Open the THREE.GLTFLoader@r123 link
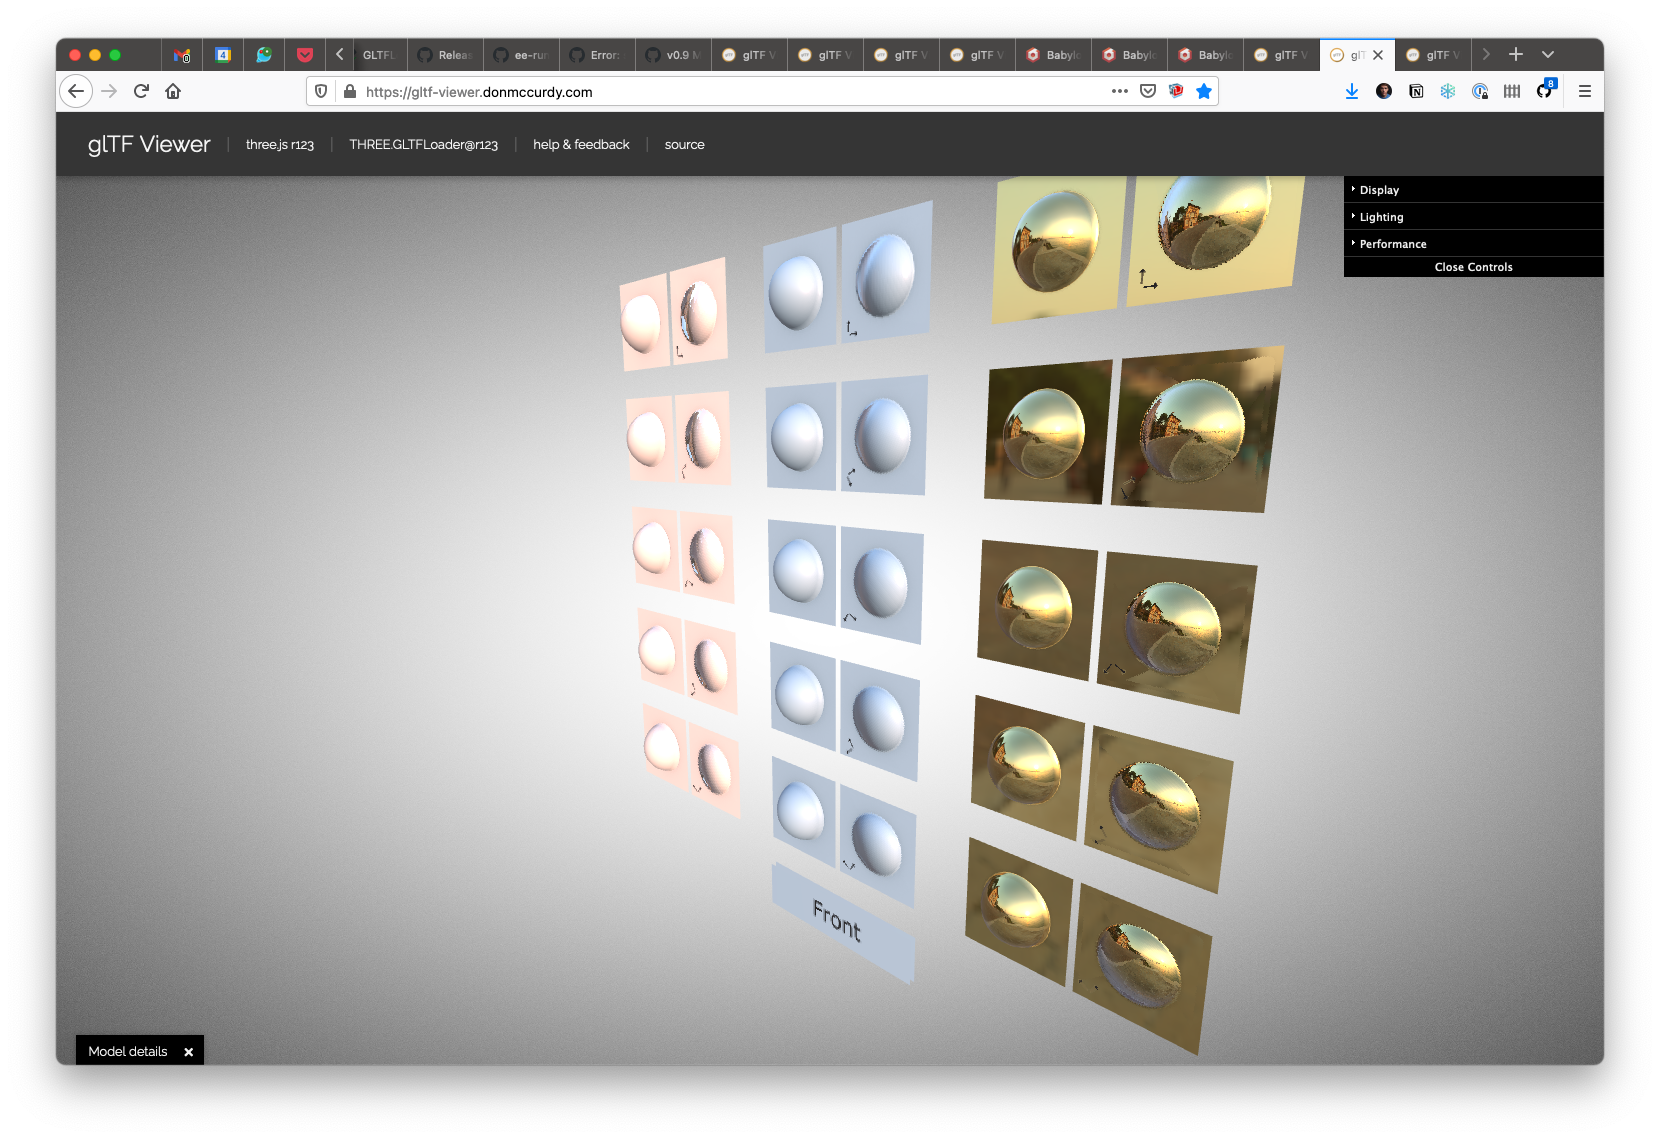This screenshot has width=1660, height=1139. (x=423, y=145)
